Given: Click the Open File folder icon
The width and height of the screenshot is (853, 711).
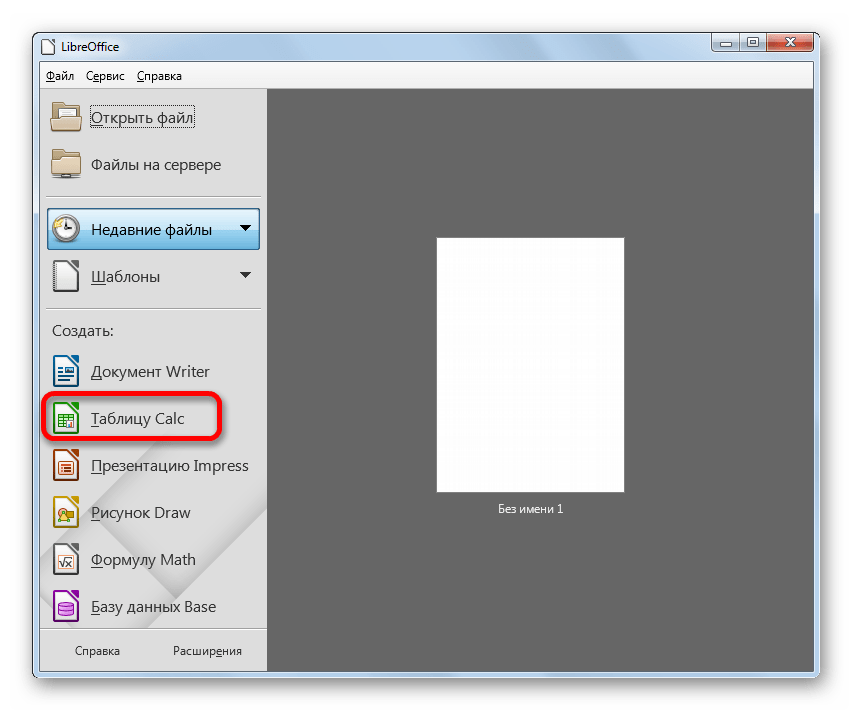Looking at the screenshot, I should [67, 118].
